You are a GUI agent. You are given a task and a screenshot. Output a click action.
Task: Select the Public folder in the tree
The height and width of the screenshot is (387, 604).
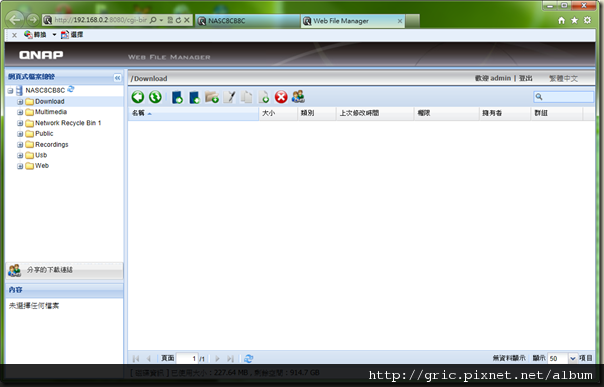click(x=44, y=134)
